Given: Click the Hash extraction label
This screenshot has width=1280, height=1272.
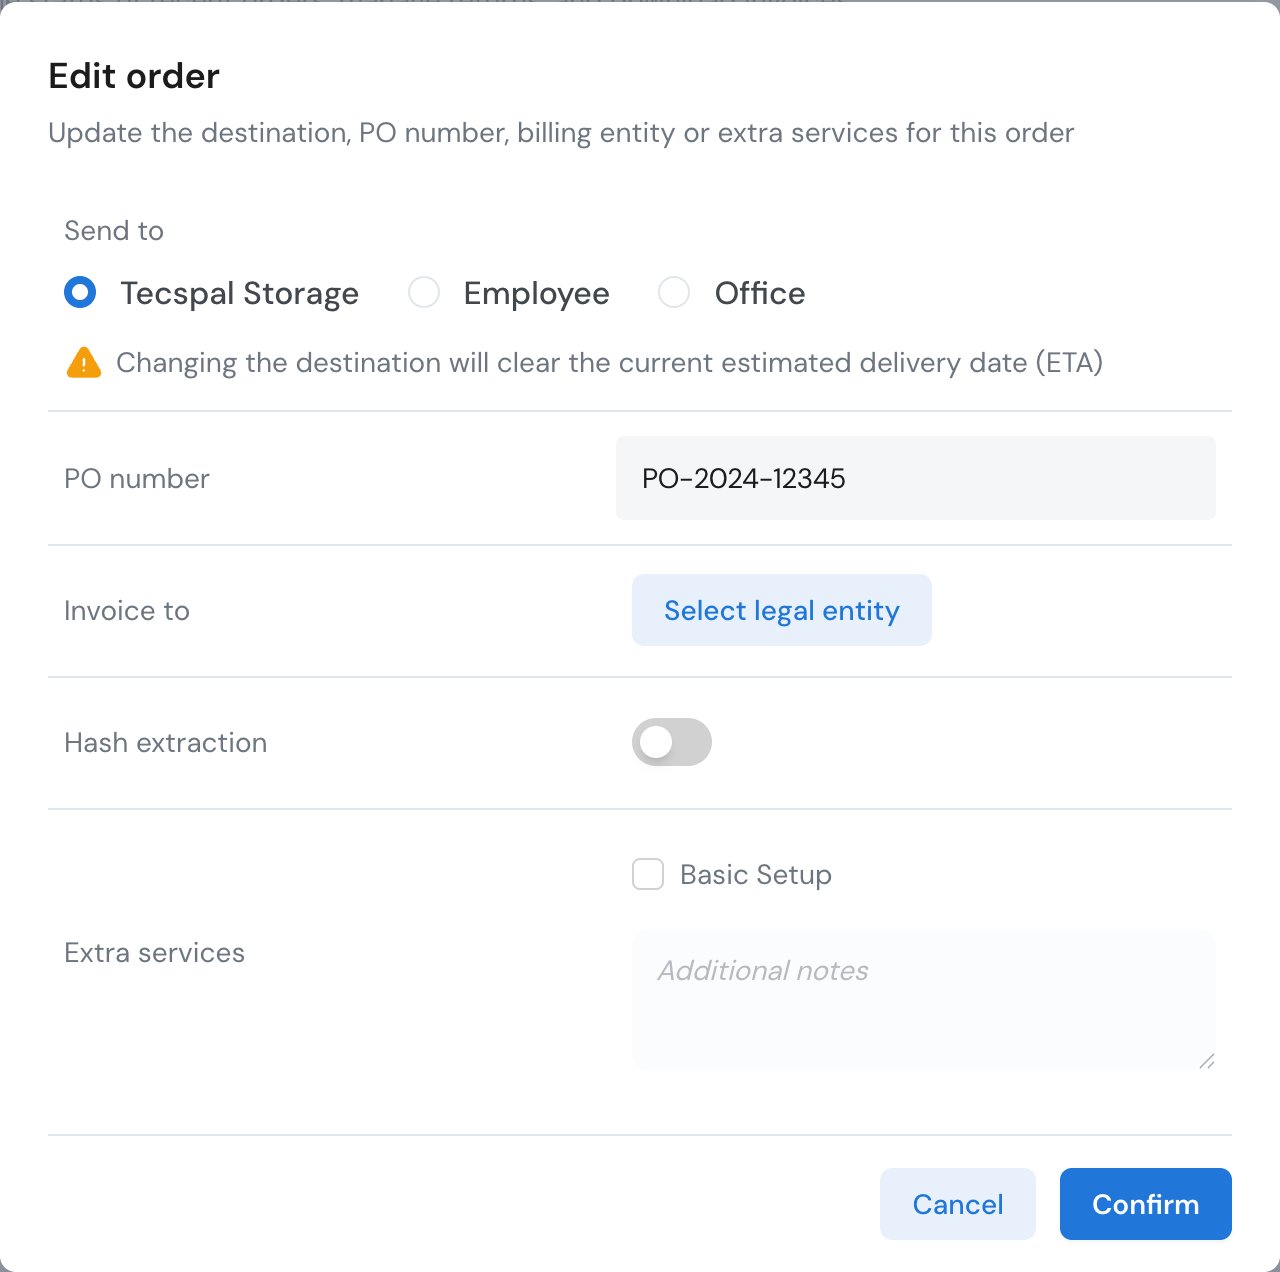Looking at the screenshot, I should tap(166, 743).
